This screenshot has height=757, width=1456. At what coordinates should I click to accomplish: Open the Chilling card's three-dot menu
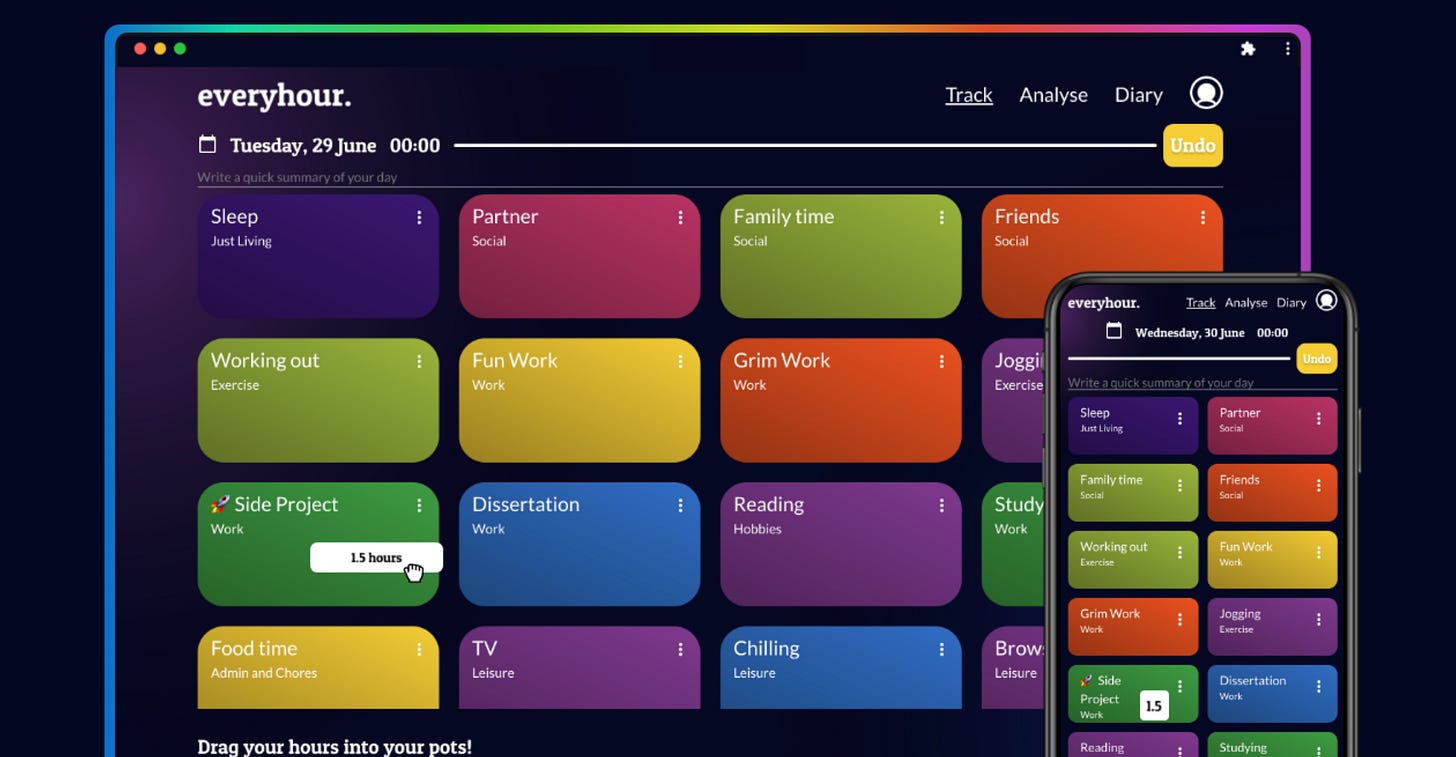click(941, 649)
